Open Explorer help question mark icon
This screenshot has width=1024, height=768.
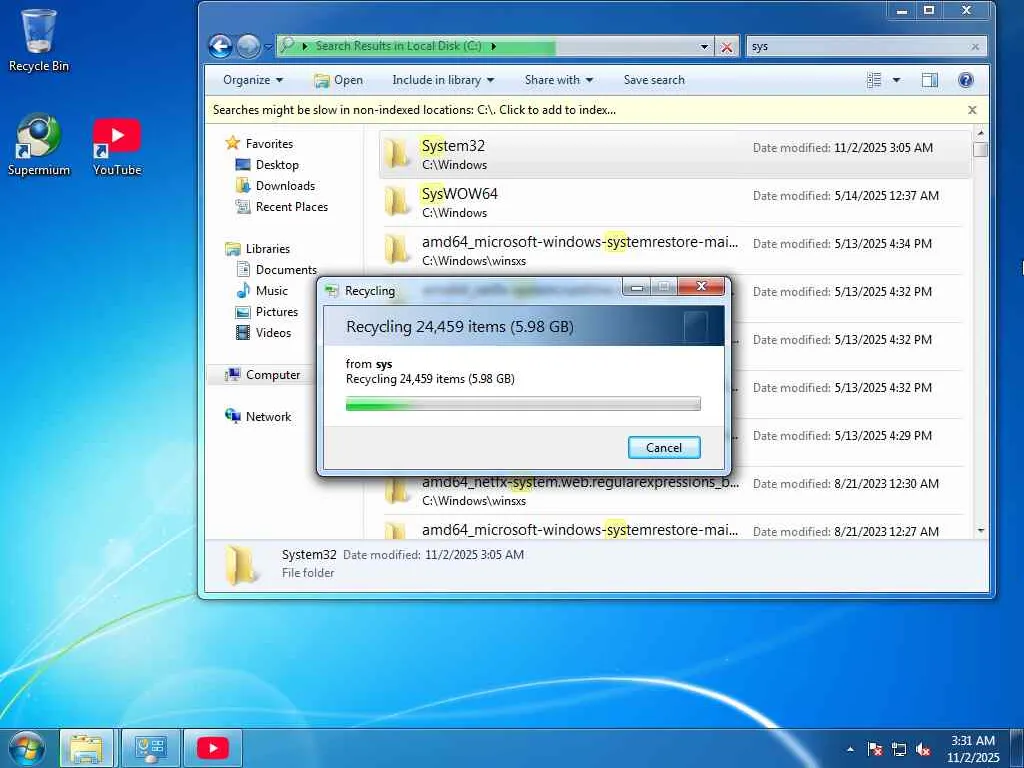[x=965, y=80]
